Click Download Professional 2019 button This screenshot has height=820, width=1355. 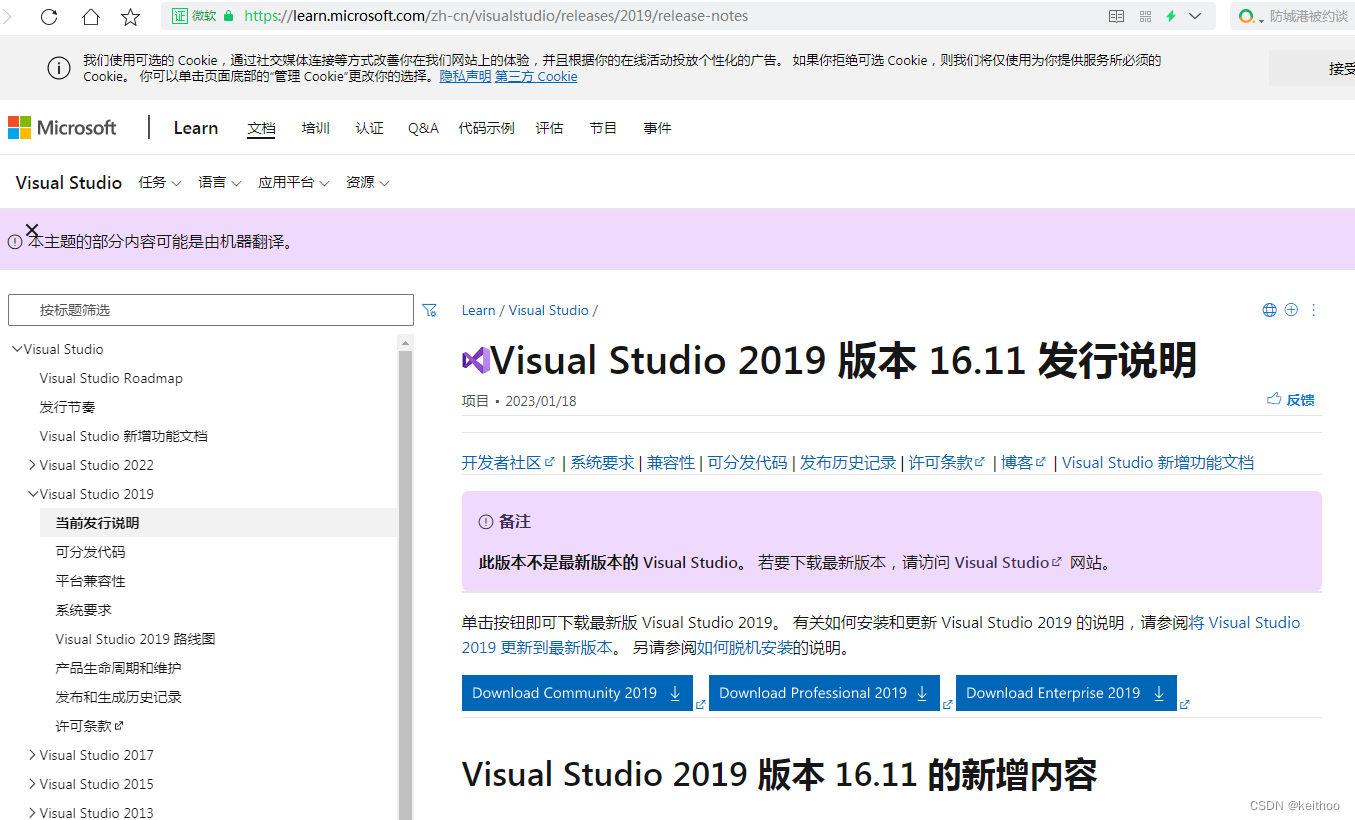pyautogui.click(x=825, y=693)
